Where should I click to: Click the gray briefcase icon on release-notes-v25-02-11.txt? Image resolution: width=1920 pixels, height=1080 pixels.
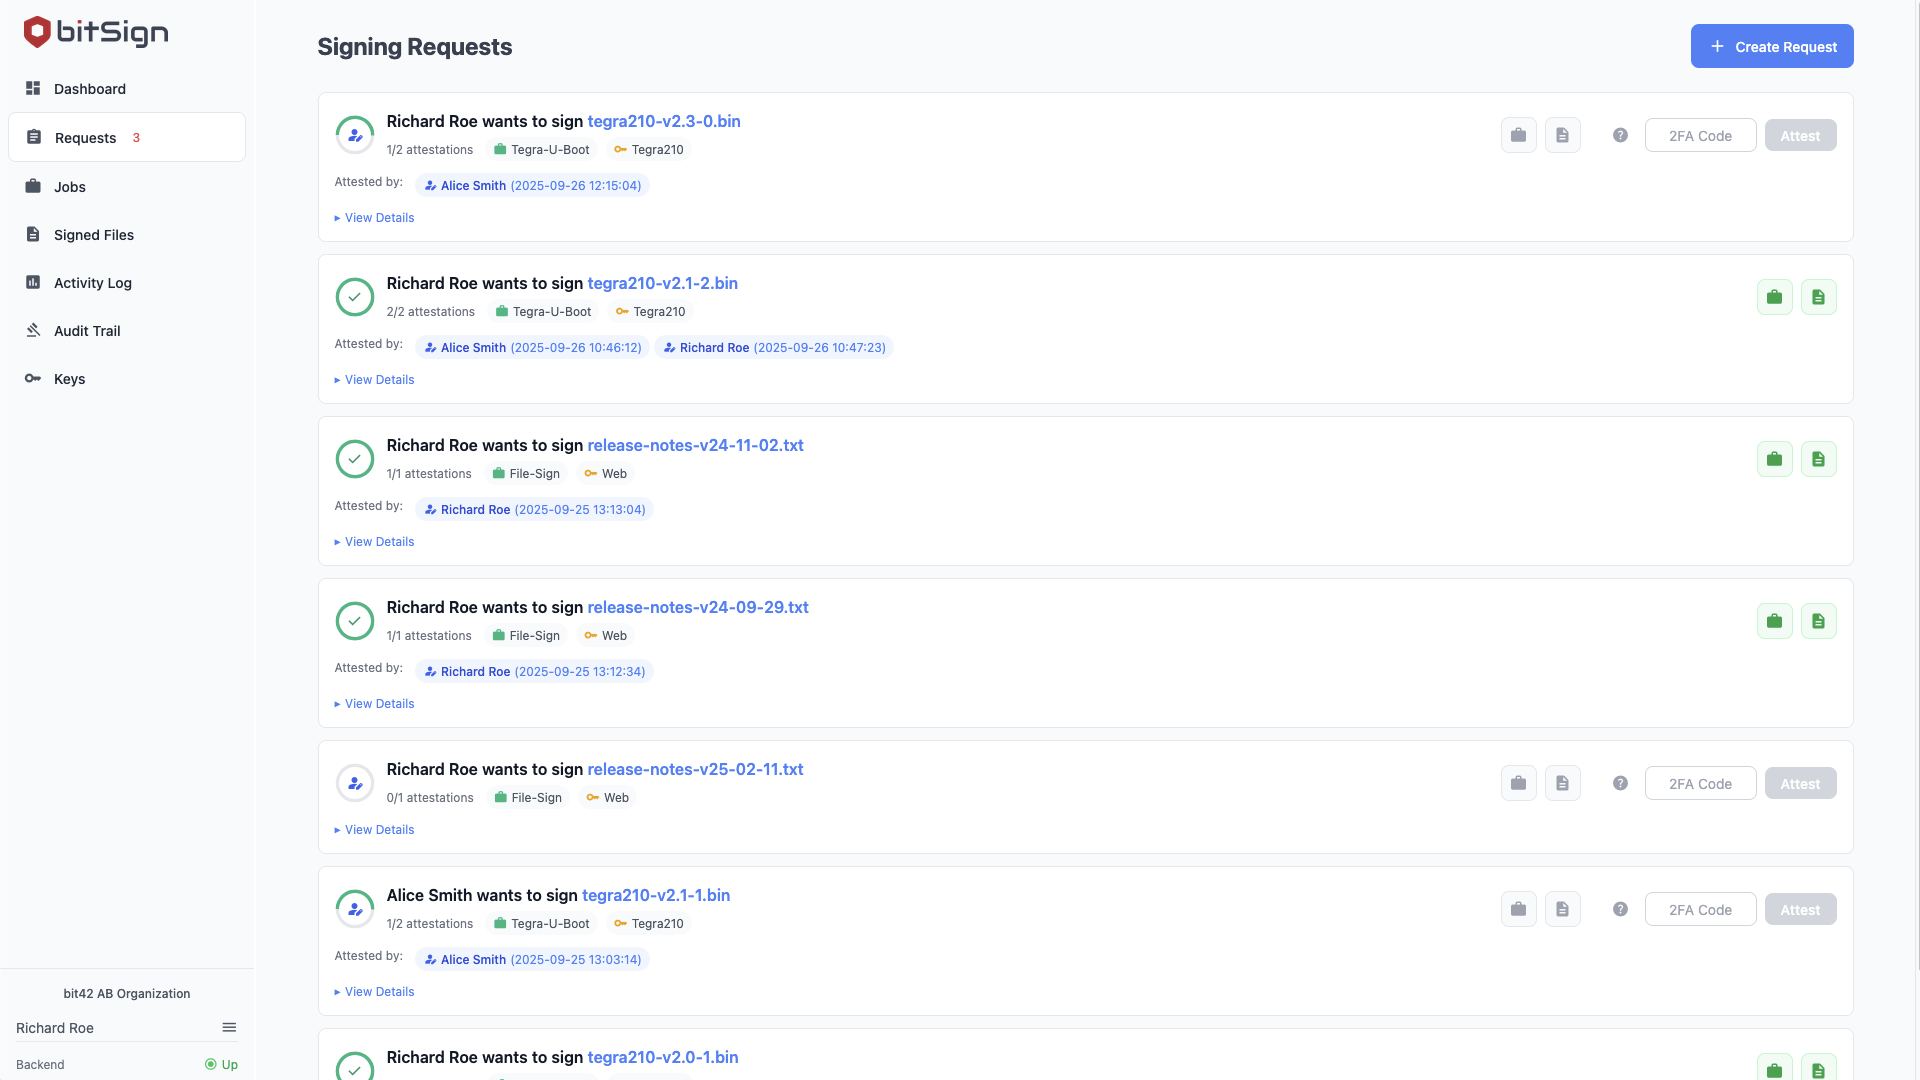(x=1518, y=783)
